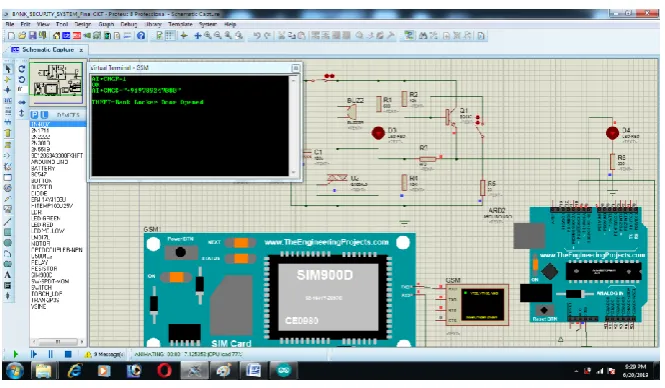Click the blue Center-at-cursor plus icon

198,36
